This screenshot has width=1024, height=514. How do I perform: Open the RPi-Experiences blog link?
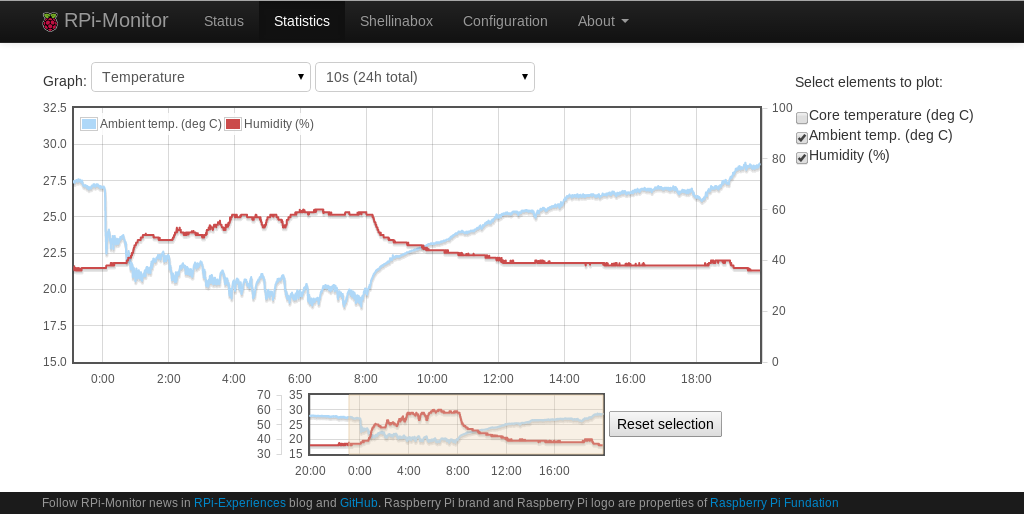(240, 503)
